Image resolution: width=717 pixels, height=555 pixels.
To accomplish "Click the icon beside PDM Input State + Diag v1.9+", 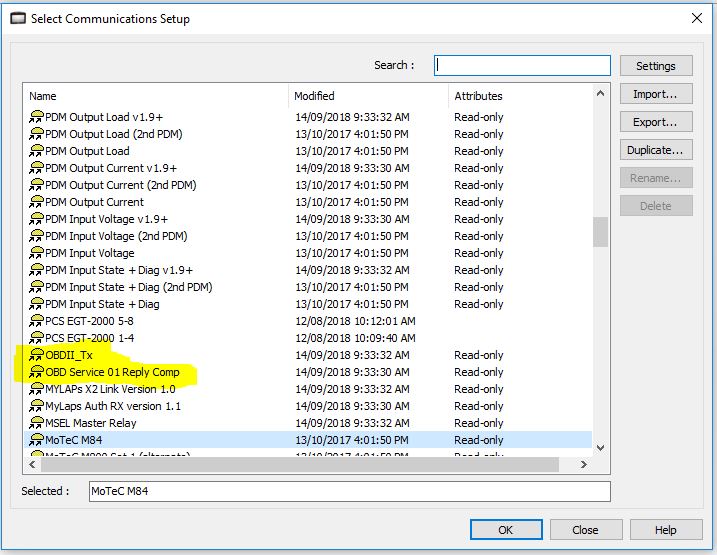I will (37, 270).
